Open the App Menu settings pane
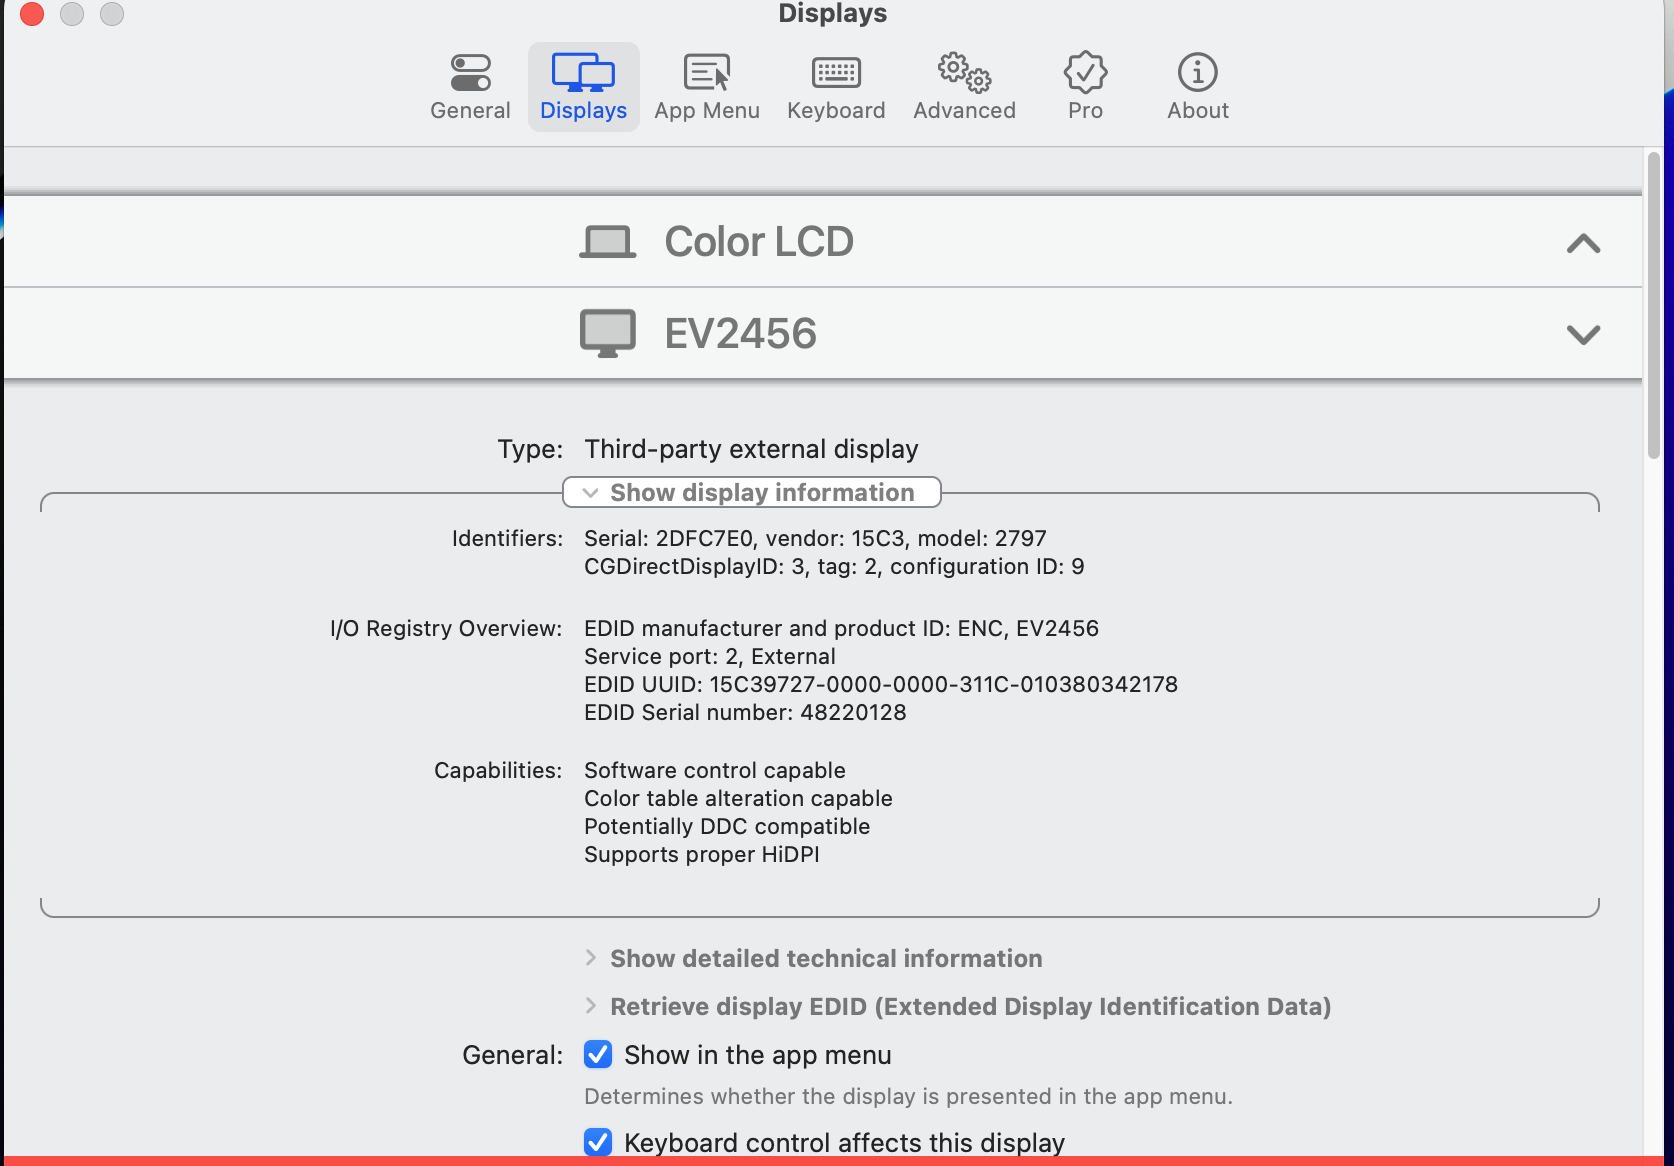 coord(707,85)
